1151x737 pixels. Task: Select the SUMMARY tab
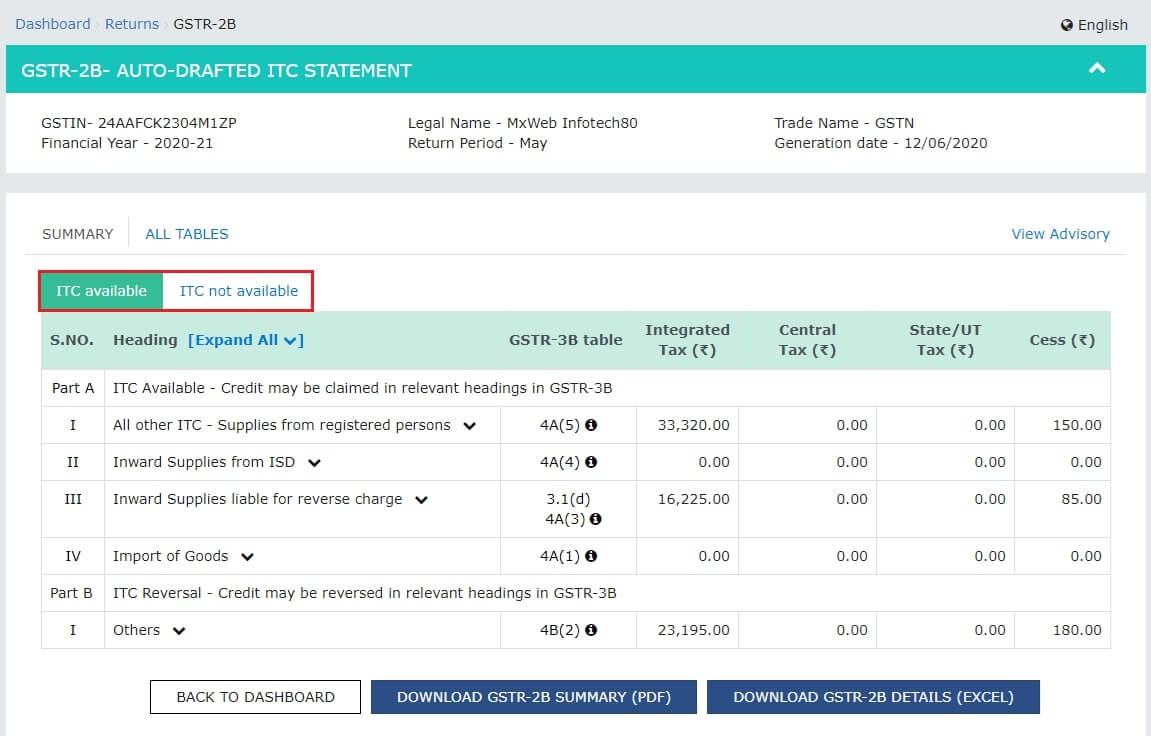click(x=77, y=233)
